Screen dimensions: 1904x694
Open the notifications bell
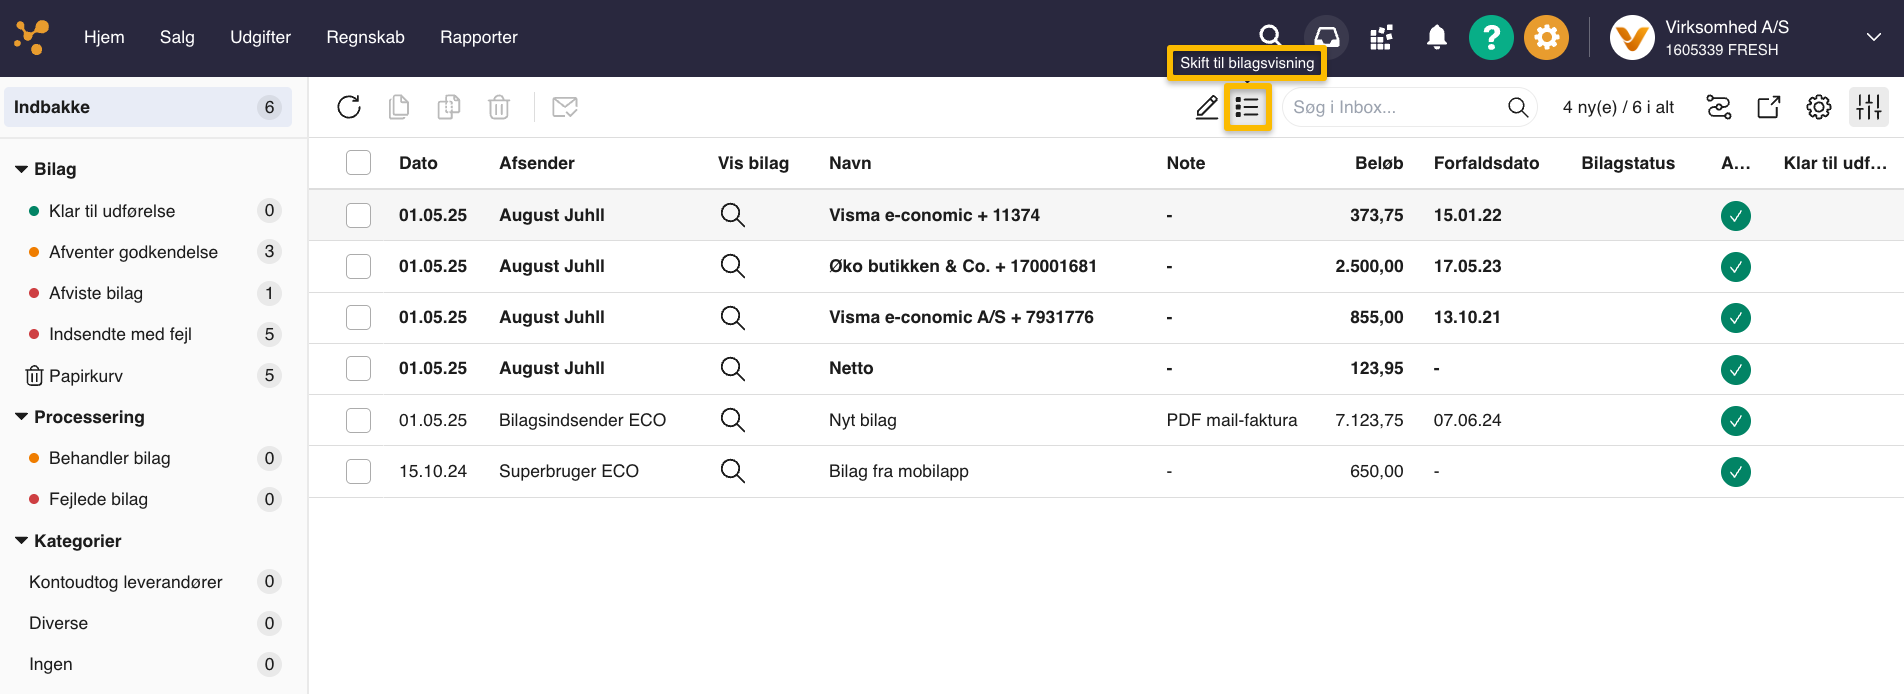(1436, 38)
